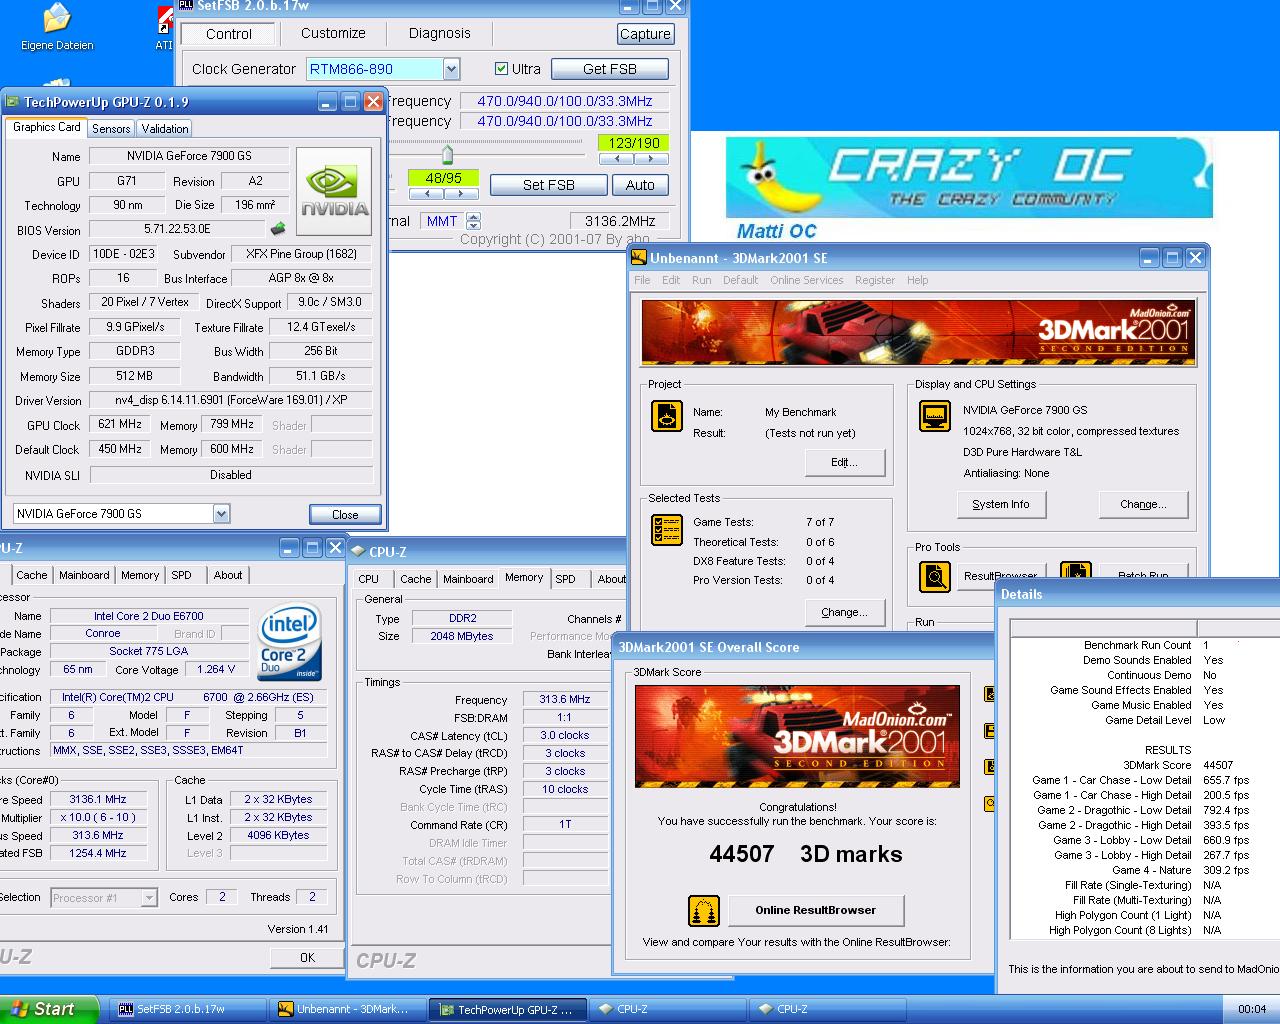Click the Auto button in SetFSB
The height and width of the screenshot is (1024, 1280).
(640, 185)
